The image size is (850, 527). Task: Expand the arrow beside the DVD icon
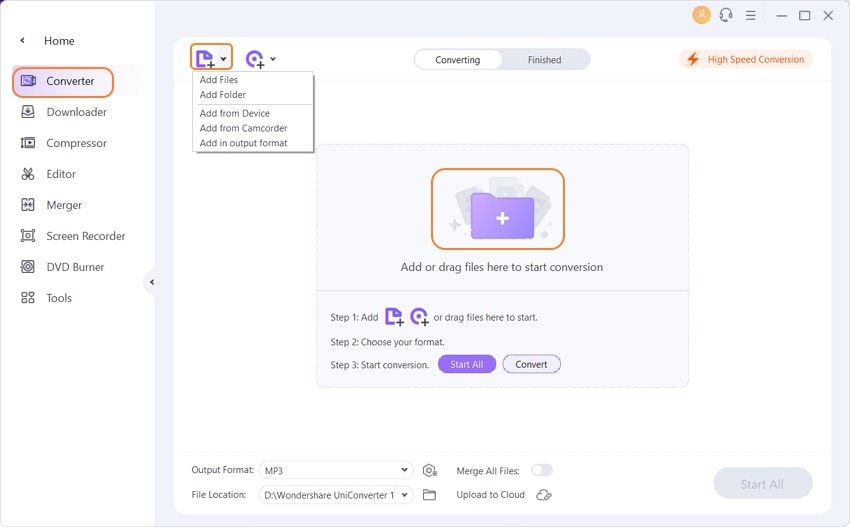tap(273, 60)
